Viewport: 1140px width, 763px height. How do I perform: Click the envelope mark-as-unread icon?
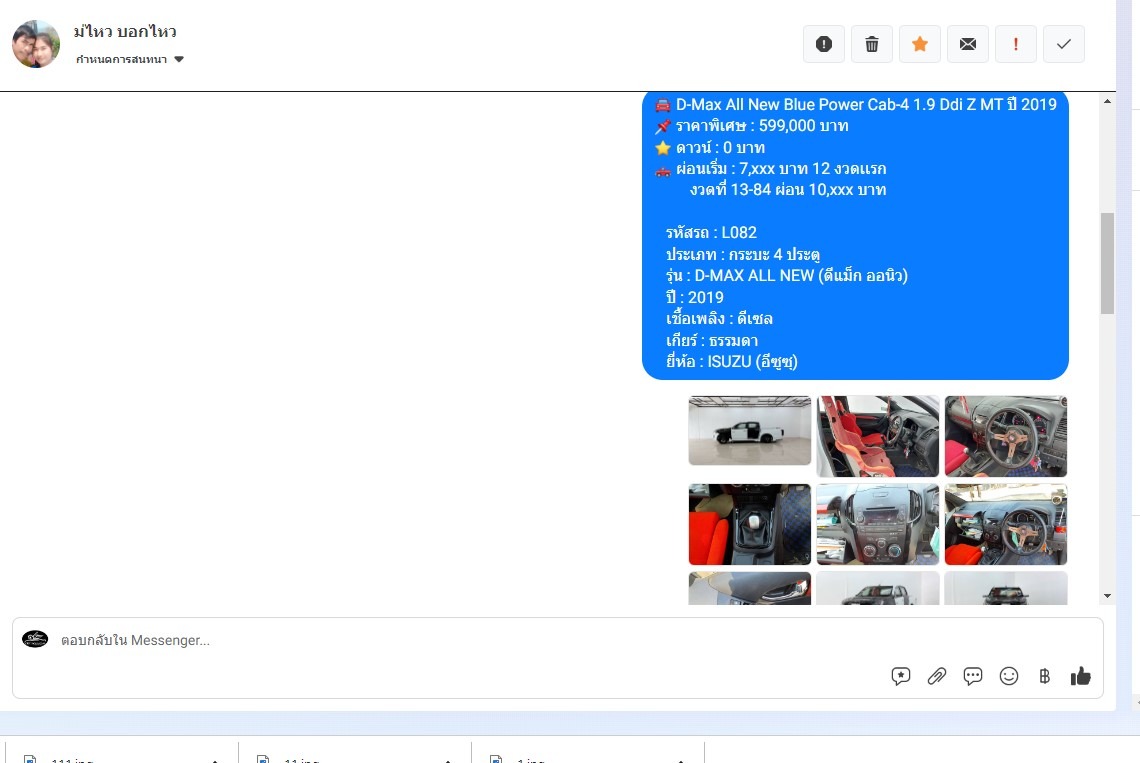(x=968, y=44)
